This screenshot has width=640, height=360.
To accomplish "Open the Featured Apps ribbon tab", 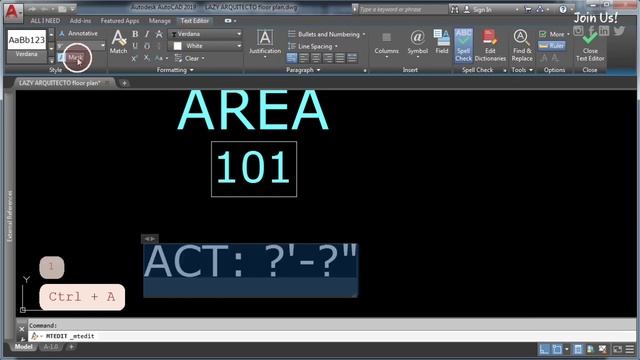I will pyautogui.click(x=120, y=20).
